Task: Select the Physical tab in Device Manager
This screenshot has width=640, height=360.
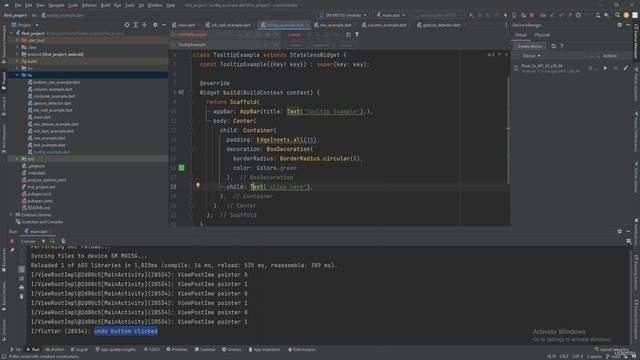Action: 542,35
